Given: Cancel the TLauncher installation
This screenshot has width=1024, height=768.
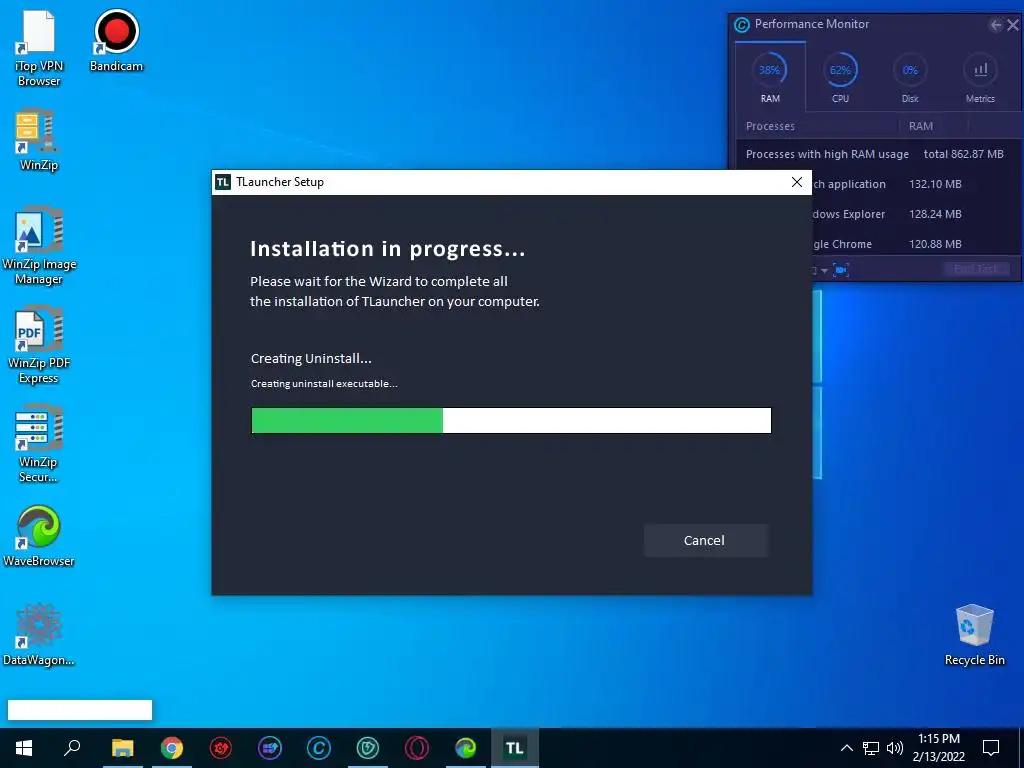Looking at the screenshot, I should [x=705, y=540].
